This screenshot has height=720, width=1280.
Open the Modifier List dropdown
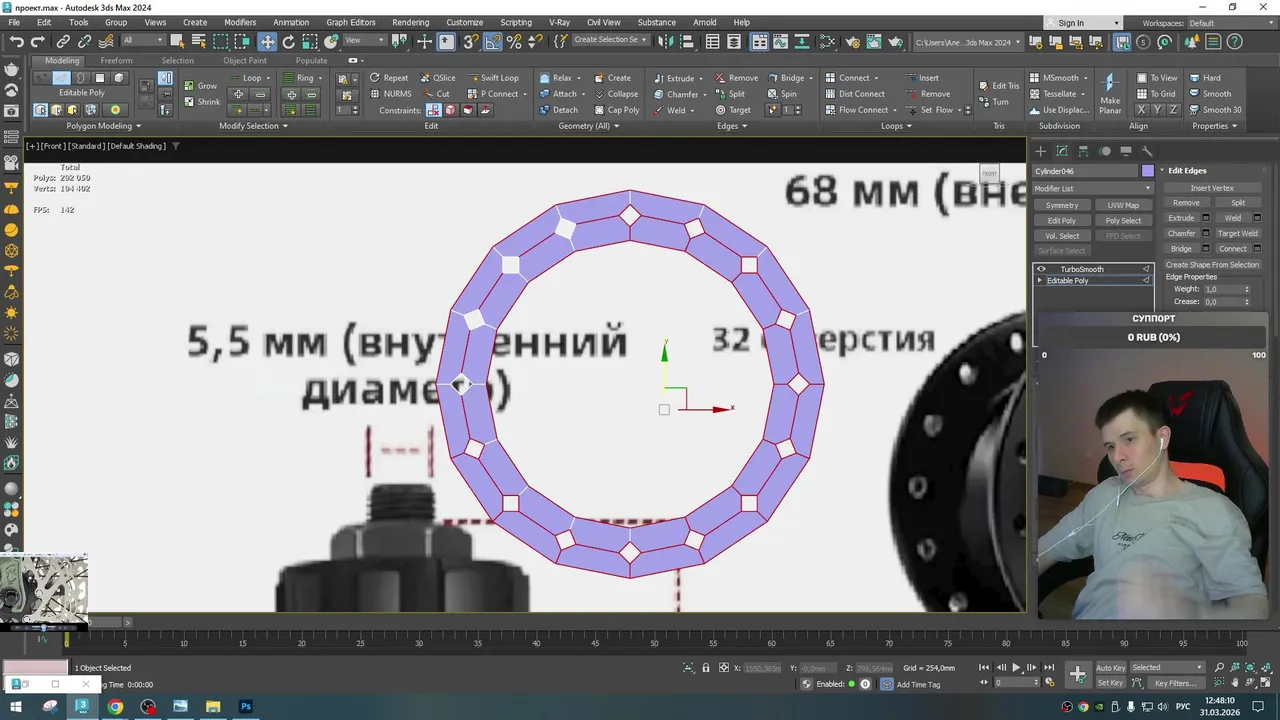click(x=1093, y=188)
